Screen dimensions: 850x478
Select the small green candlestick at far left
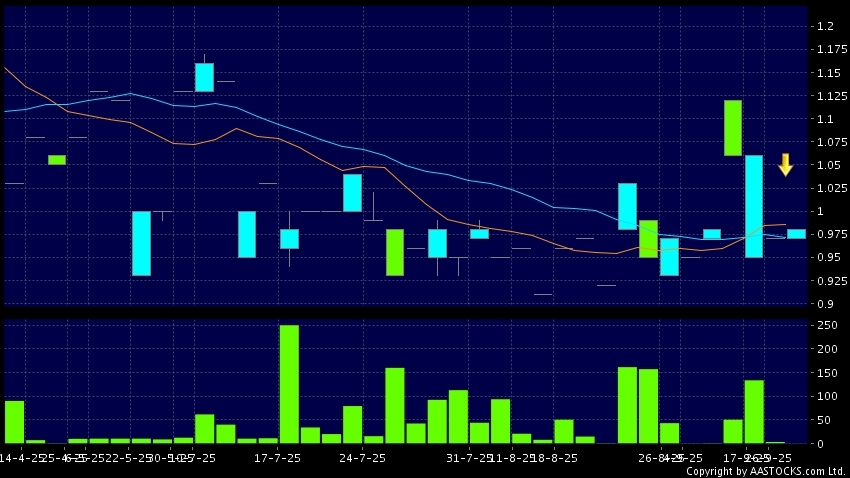coord(57,159)
